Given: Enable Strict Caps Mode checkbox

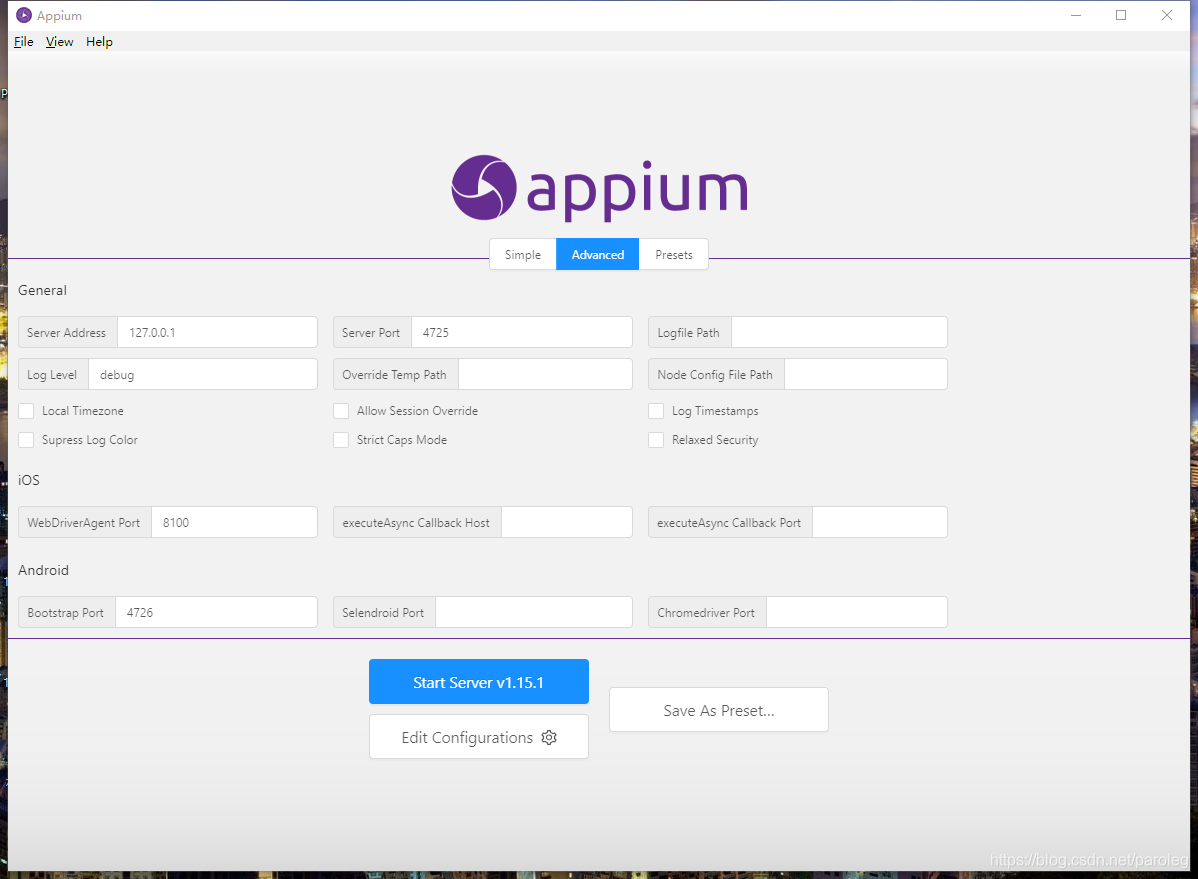Looking at the screenshot, I should (x=341, y=440).
